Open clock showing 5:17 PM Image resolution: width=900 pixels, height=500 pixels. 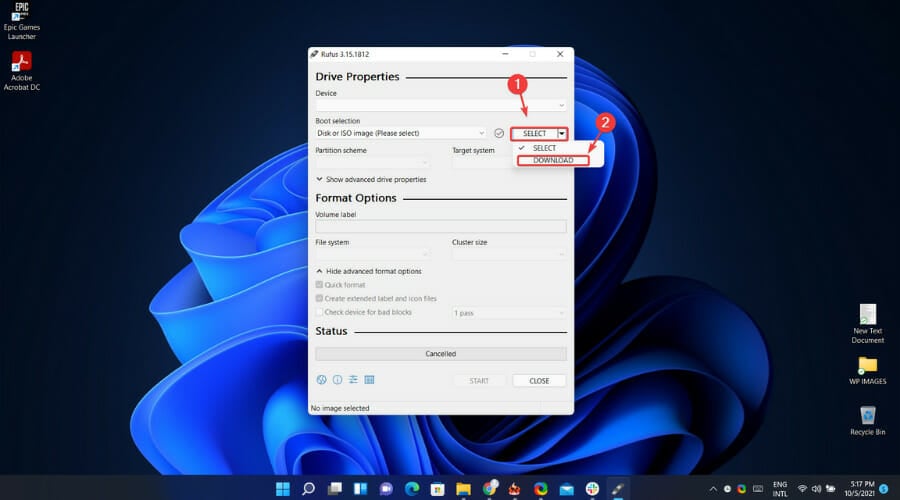pos(859,489)
